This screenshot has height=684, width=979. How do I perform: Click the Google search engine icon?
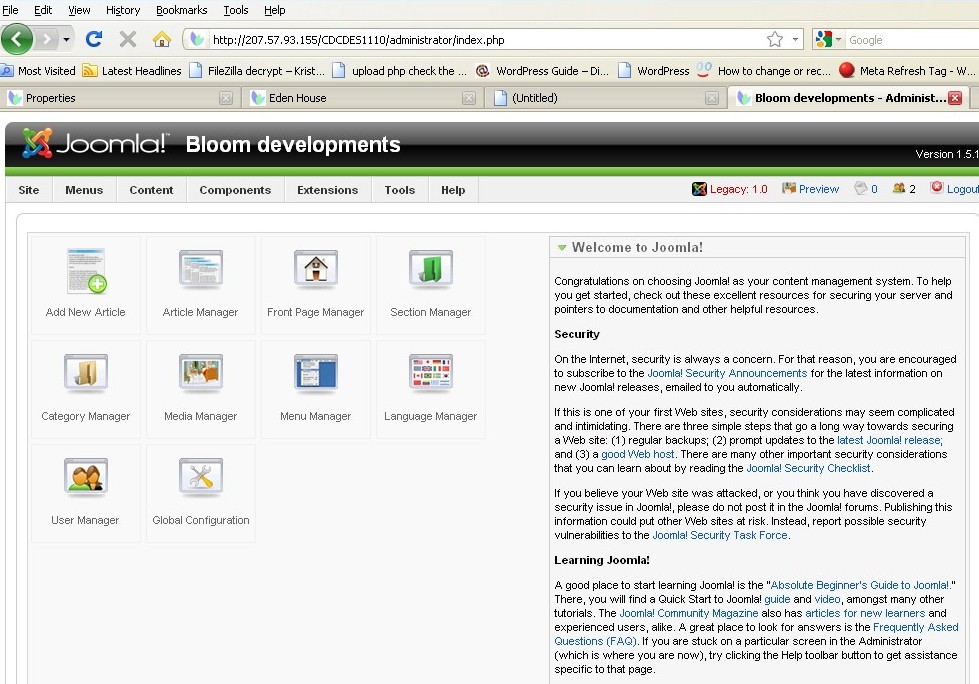point(824,39)
